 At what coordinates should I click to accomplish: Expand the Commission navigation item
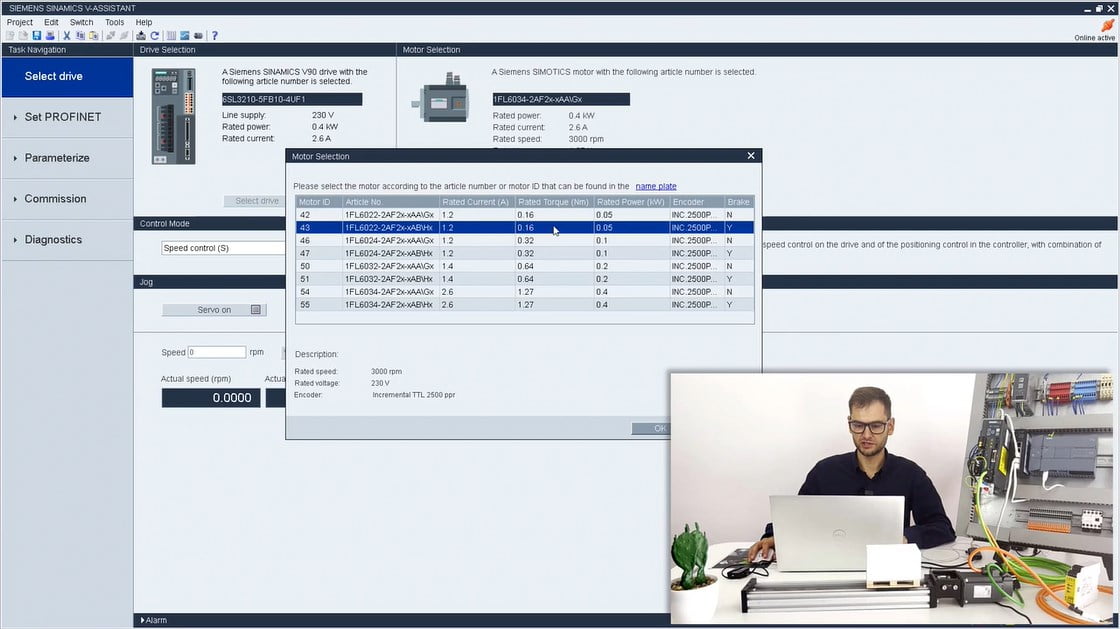click(x=67, y=198)
